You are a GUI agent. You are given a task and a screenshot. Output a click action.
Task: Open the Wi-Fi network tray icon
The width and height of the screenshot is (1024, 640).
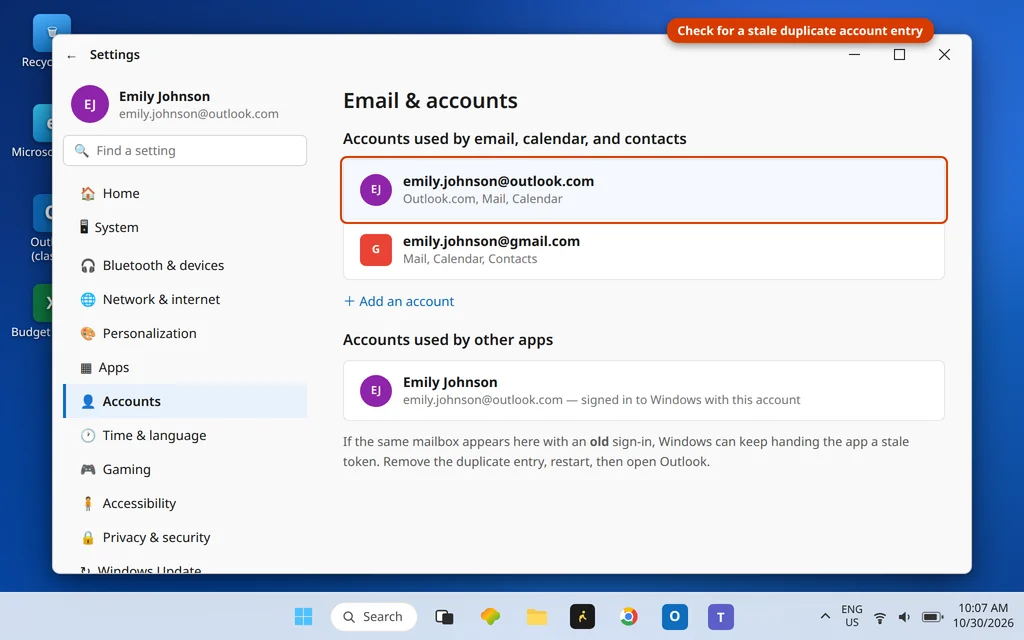880,617
